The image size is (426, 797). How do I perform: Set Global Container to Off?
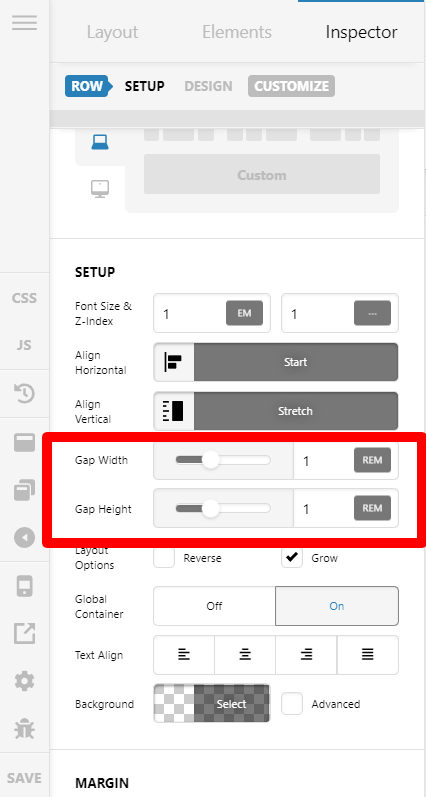[215, 606]
